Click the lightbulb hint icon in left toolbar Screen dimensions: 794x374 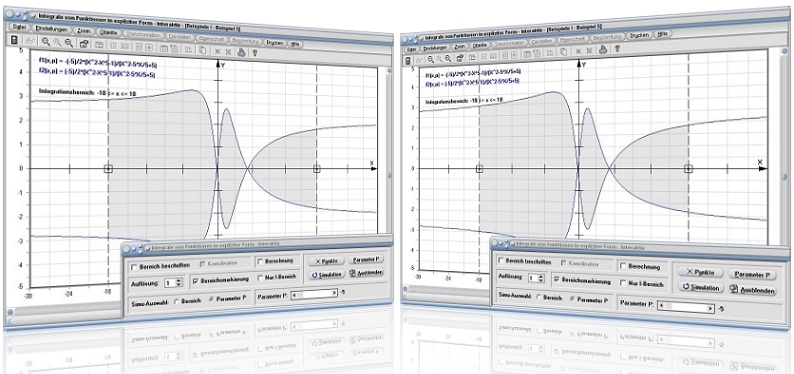255,52
